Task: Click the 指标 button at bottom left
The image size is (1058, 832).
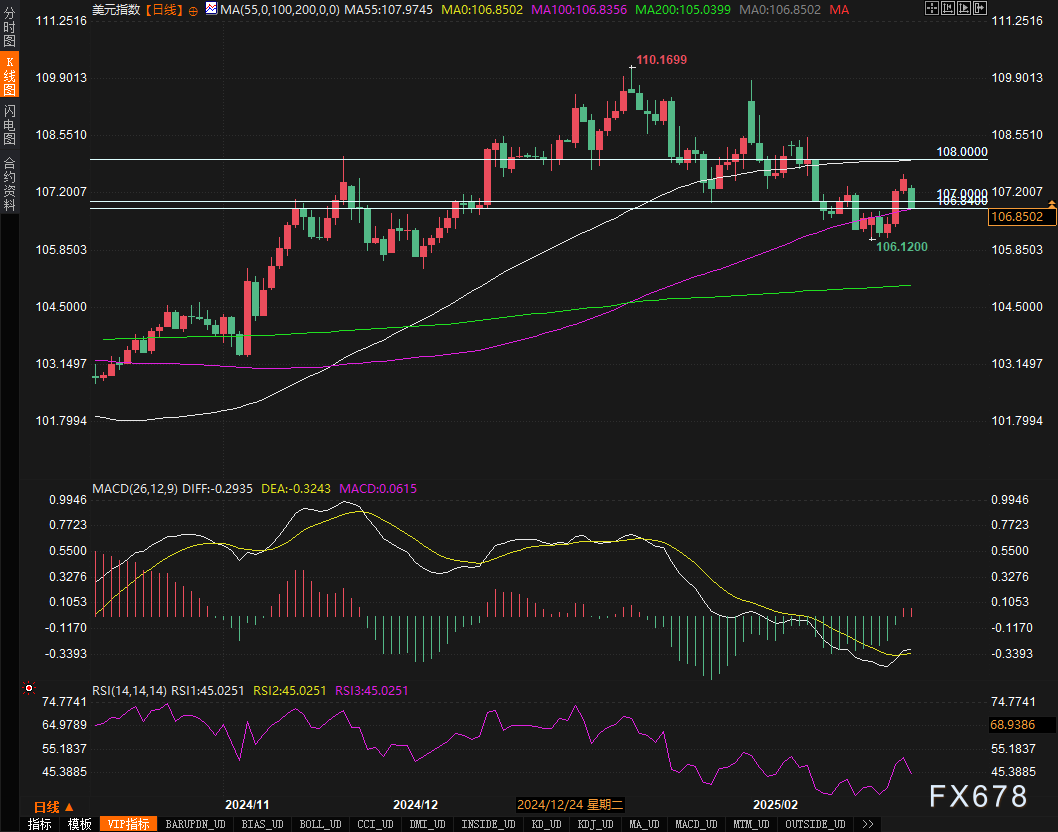Action: coord(40,824)
